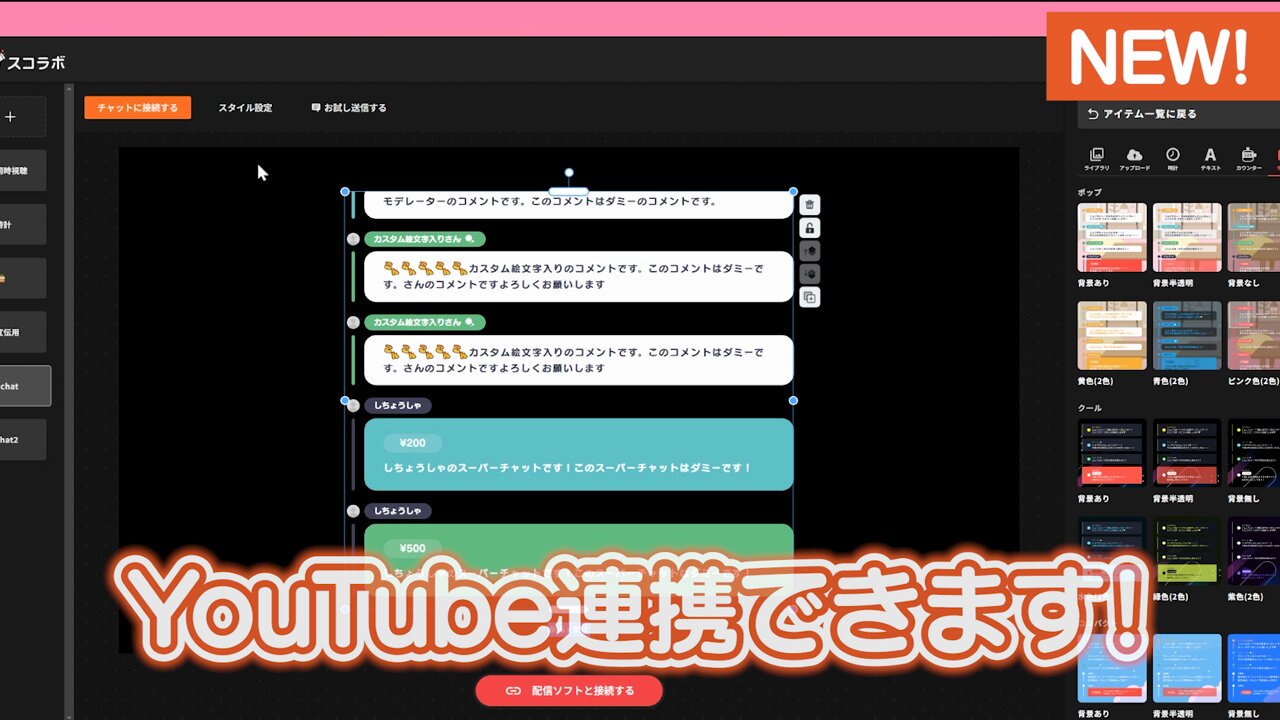Open the 時計 clock item tab
This screenshot has width=1280, height=720.
(x=1172, y=159)
